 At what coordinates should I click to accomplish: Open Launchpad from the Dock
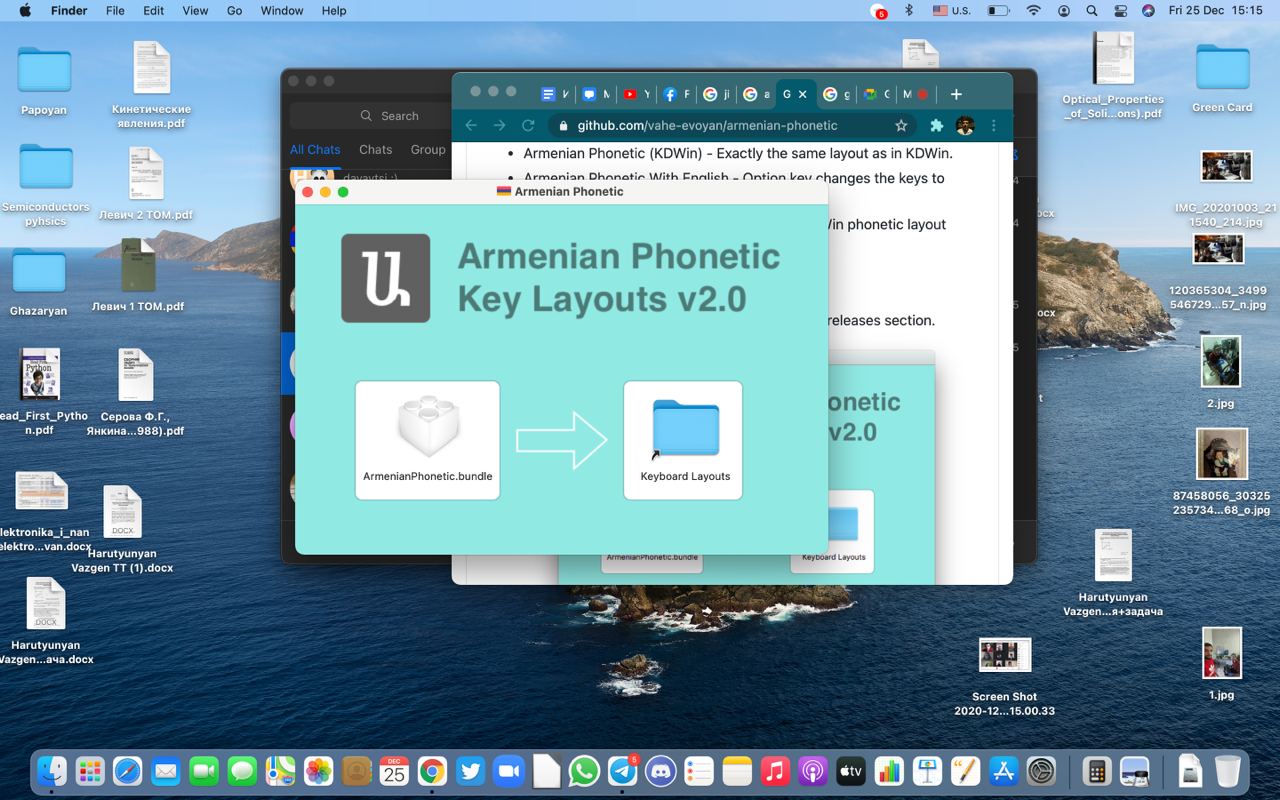click(90, 771)
